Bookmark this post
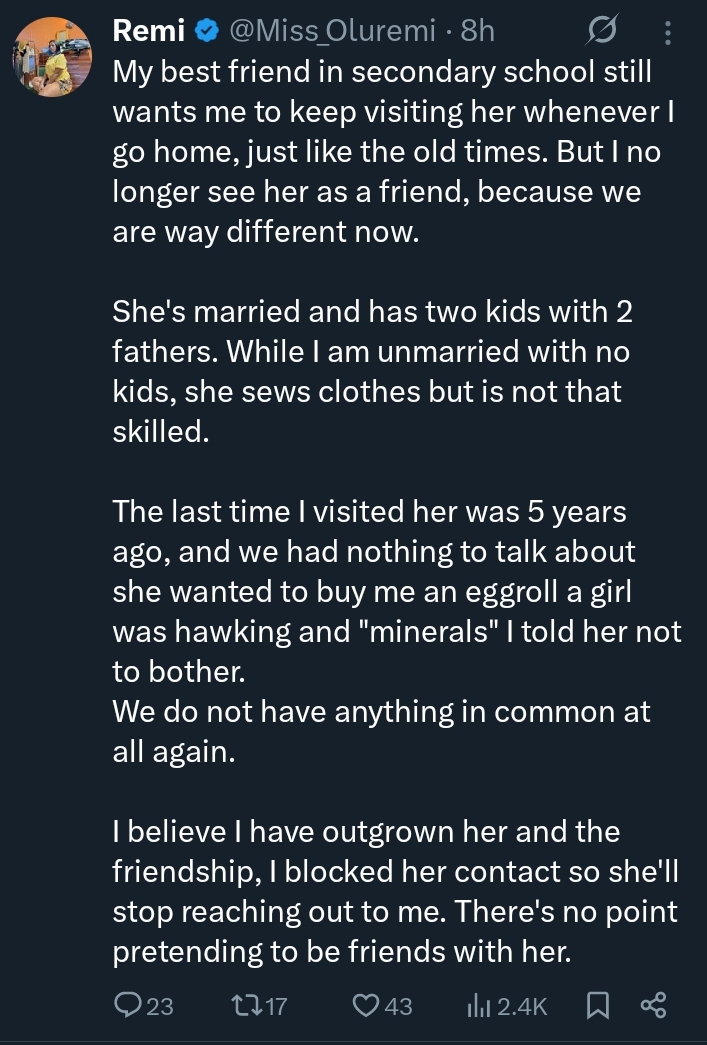The width and height of the screenshot is (707, 1045). click(597, 1005)
